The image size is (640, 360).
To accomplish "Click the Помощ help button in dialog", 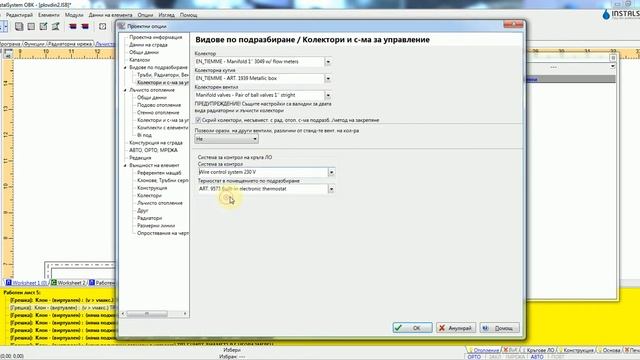I will coord(500,328).
